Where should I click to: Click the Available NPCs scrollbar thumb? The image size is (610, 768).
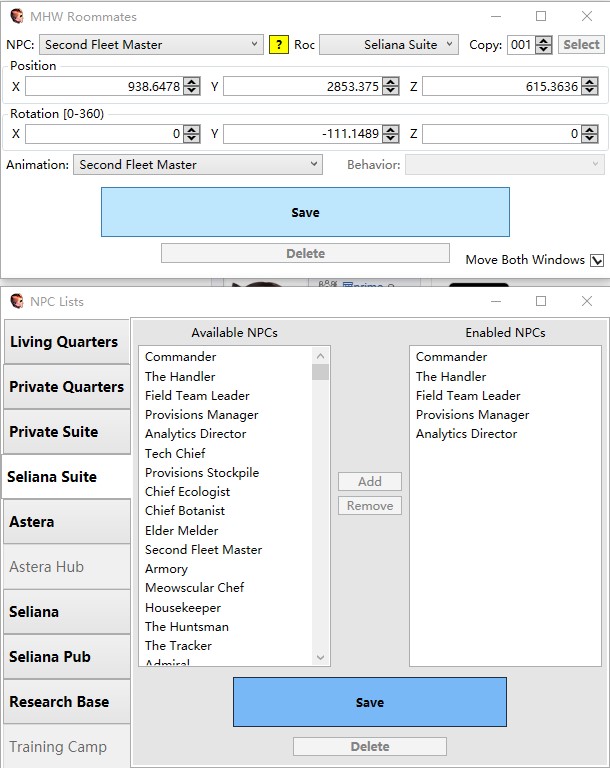(x=320, y=372)
